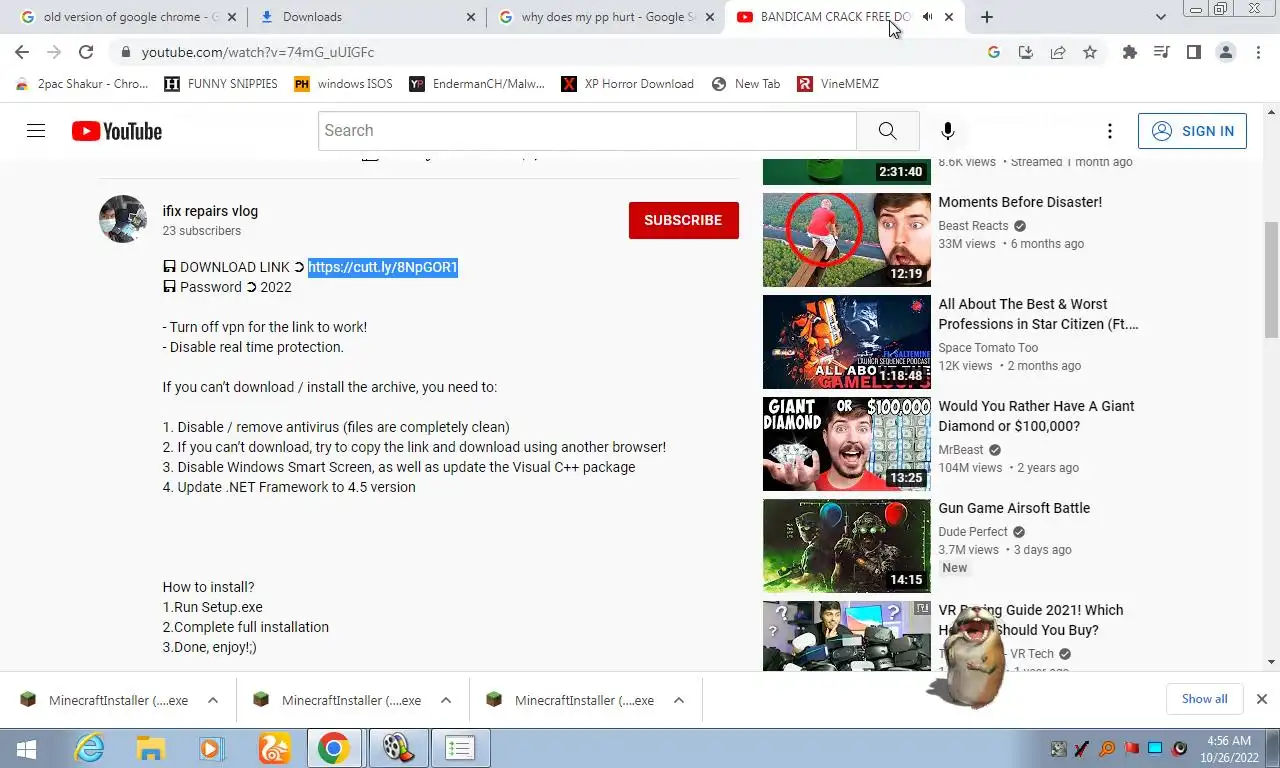Viewport: 1280px width, 768px height.
Task: Close the downloads shelf
Action: tap(1261, 699)
